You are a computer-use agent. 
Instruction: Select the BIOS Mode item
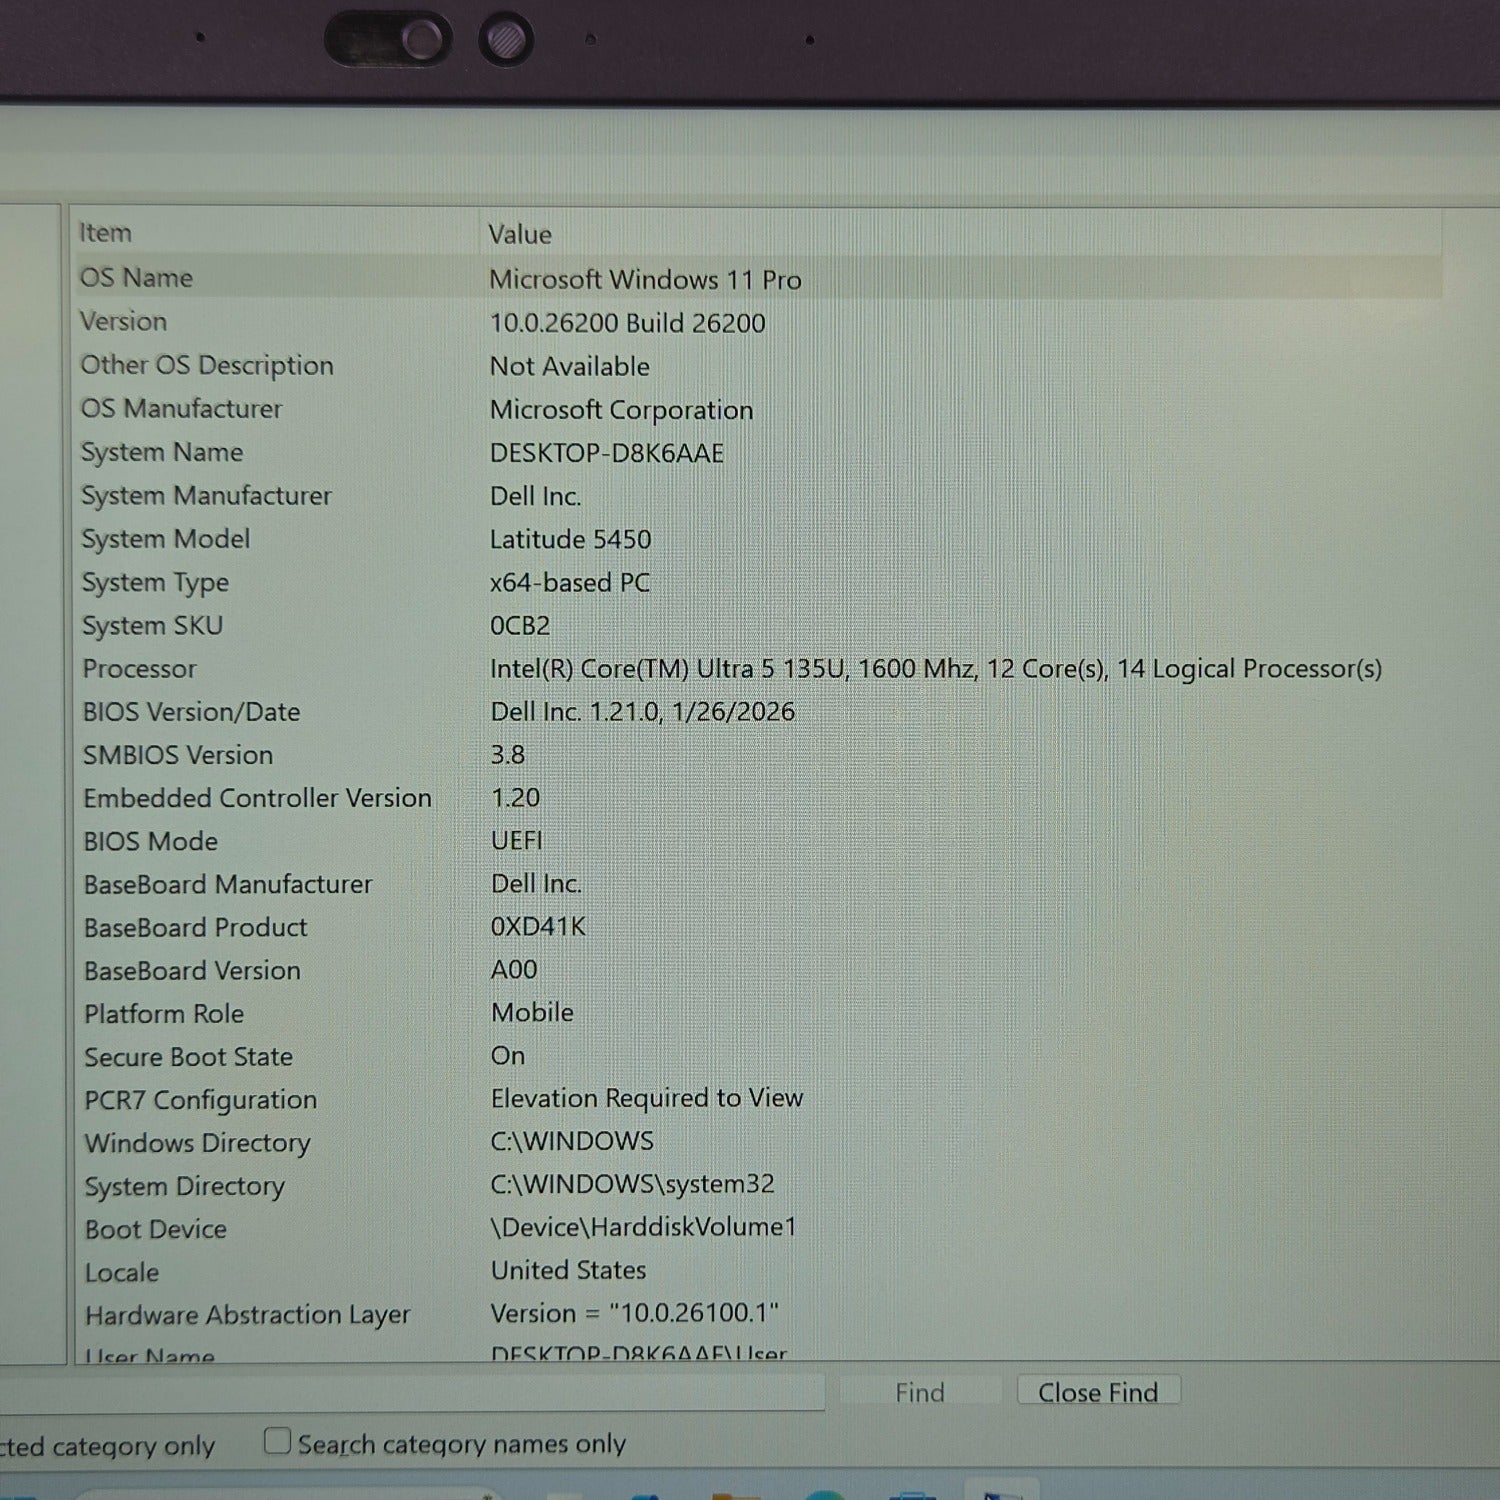click(x=150, y=841)
